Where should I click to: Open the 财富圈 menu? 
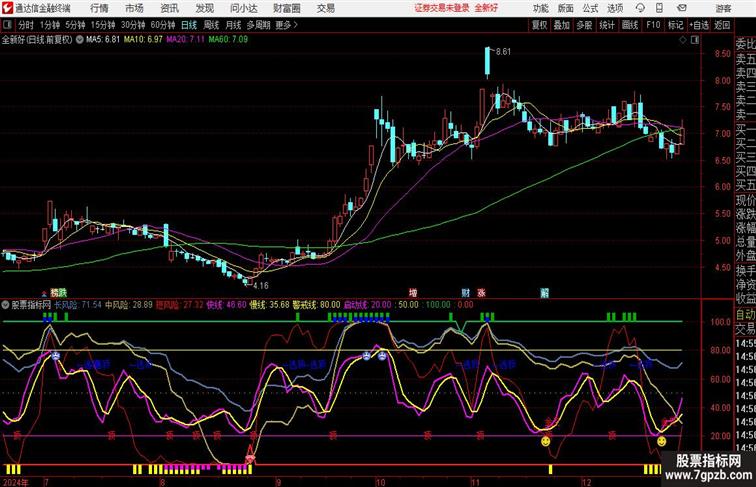(286, 8)
